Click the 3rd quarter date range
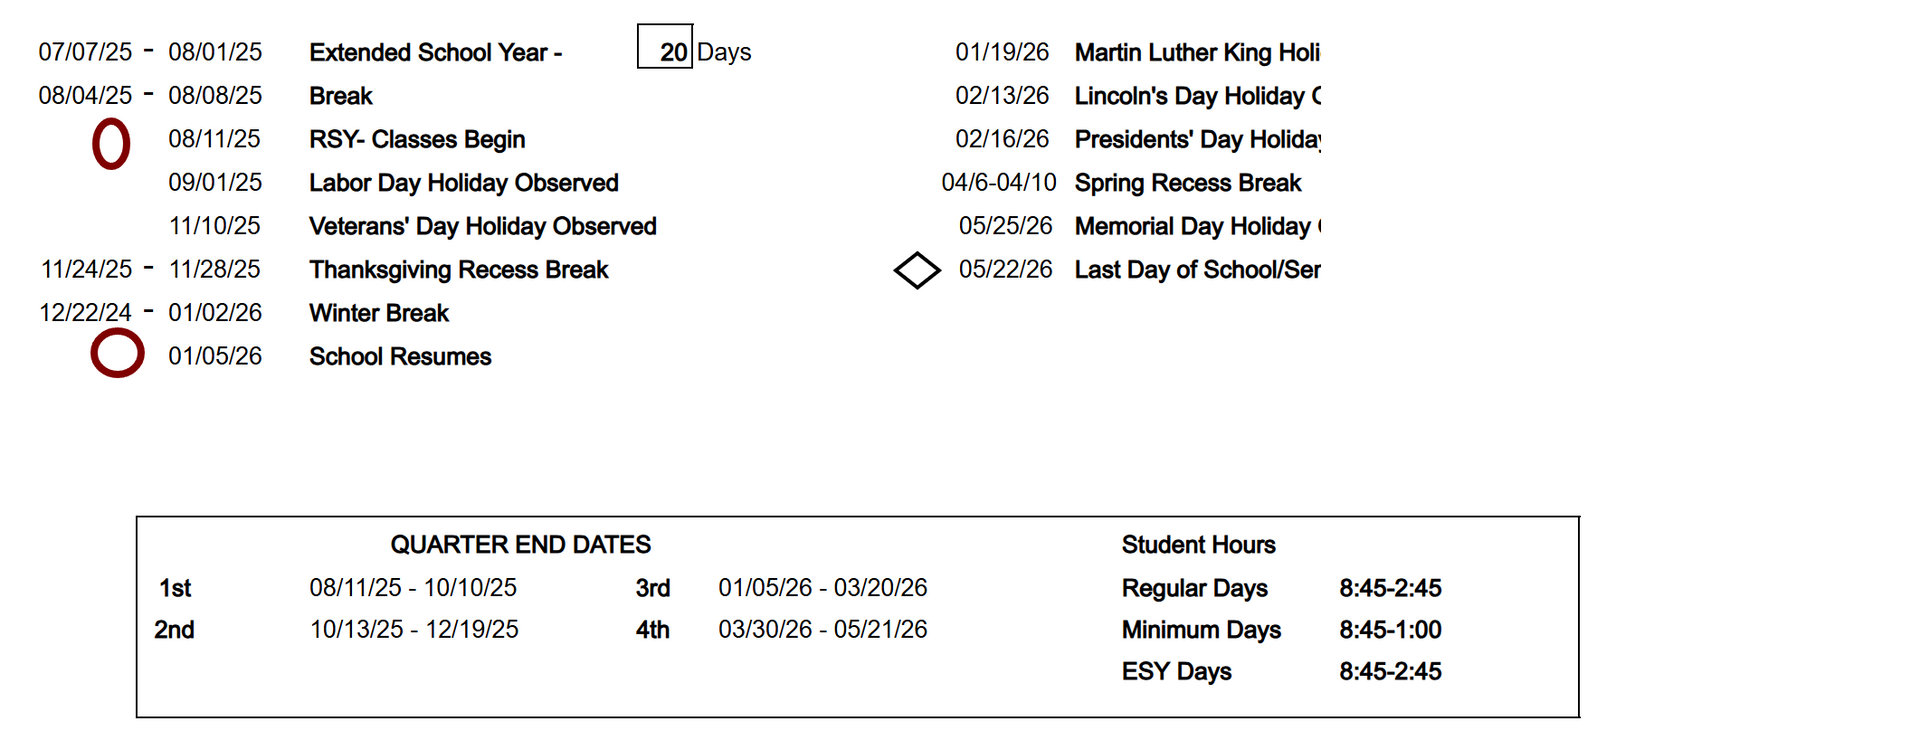1911x735 pixels. point(822,588)
